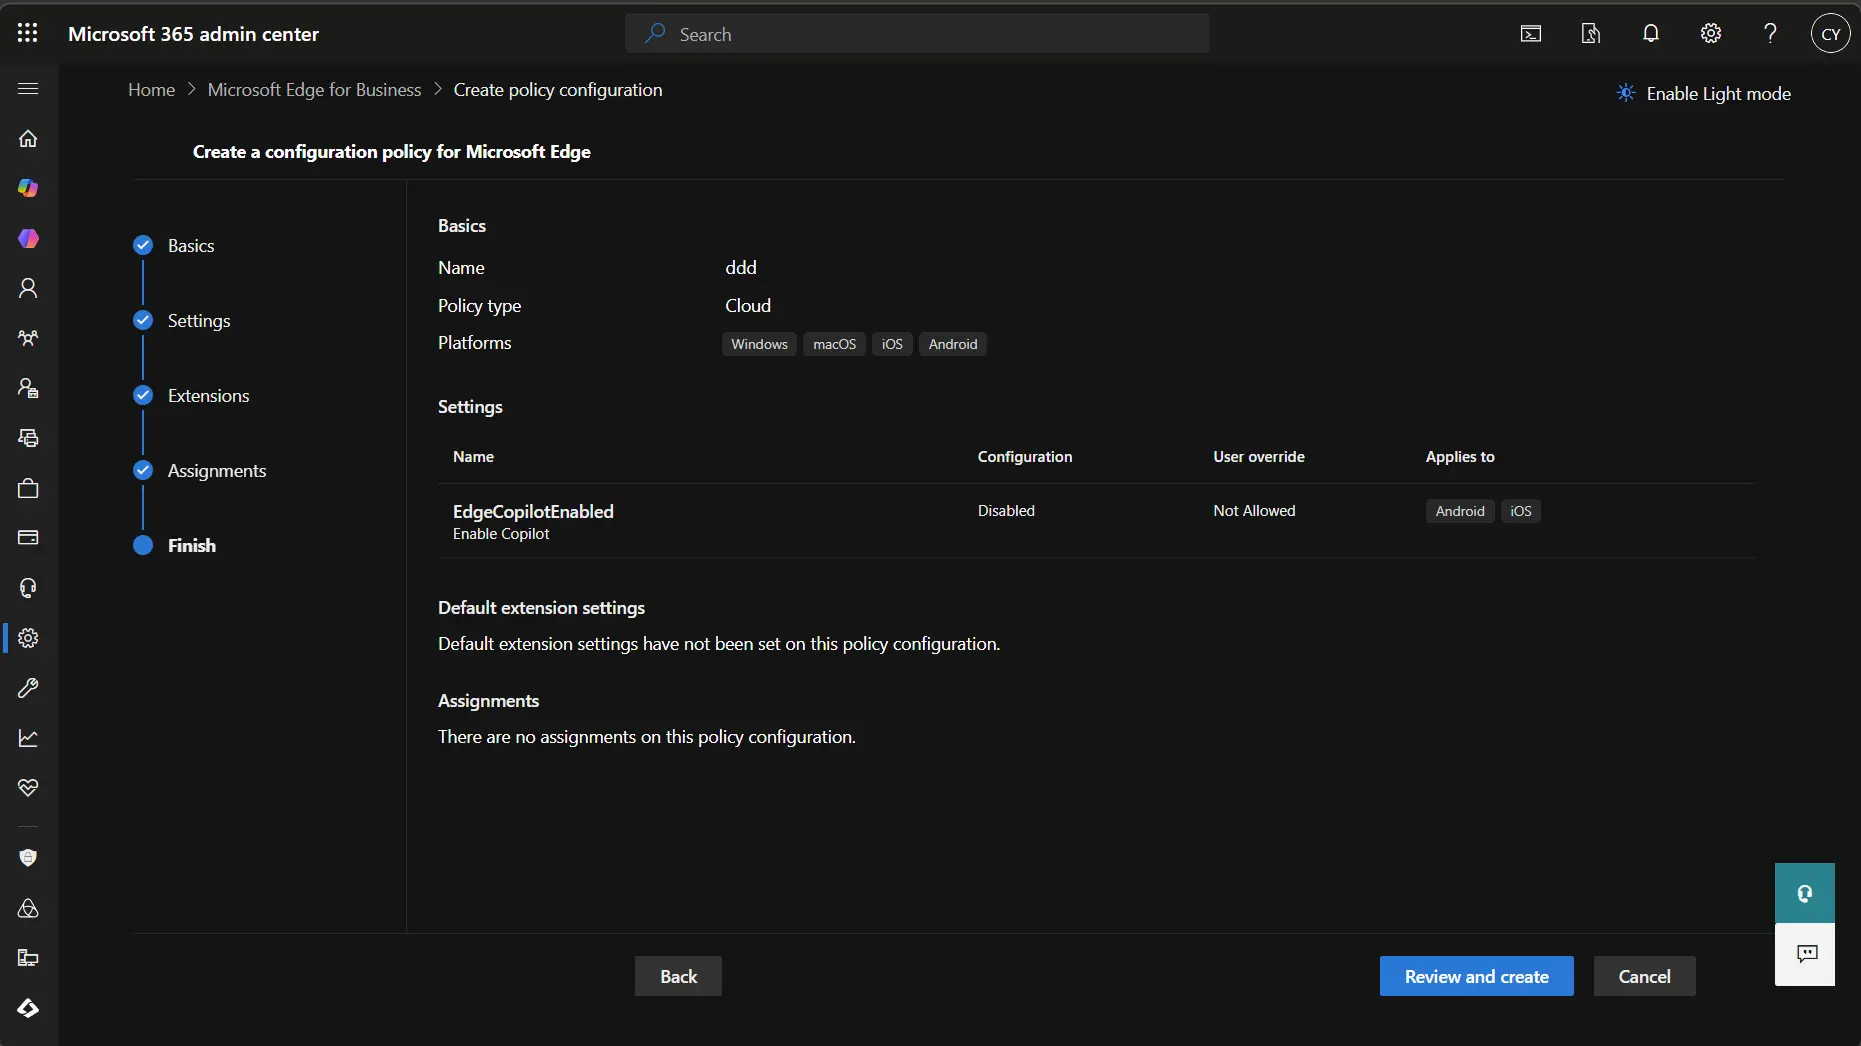Open the app launcher waffle icon
This screenshot has height=1046, width=1861.
[28, 34]
